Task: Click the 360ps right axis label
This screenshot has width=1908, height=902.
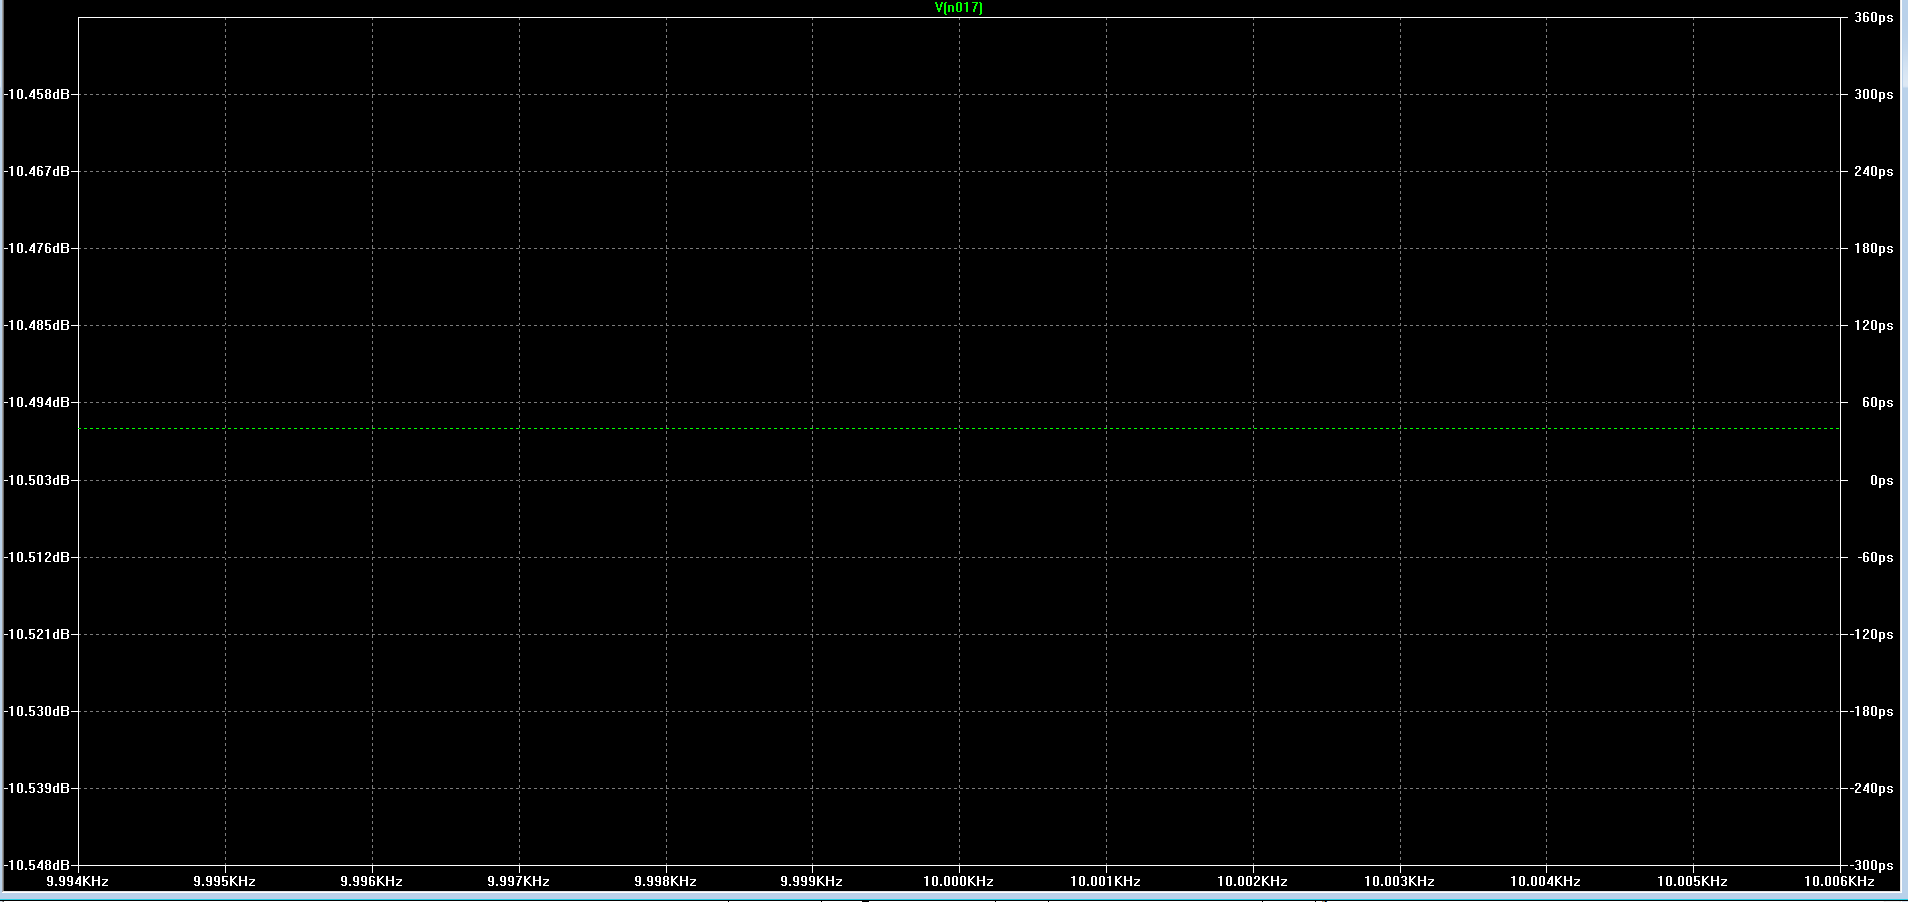Action: click(1874, 18)
